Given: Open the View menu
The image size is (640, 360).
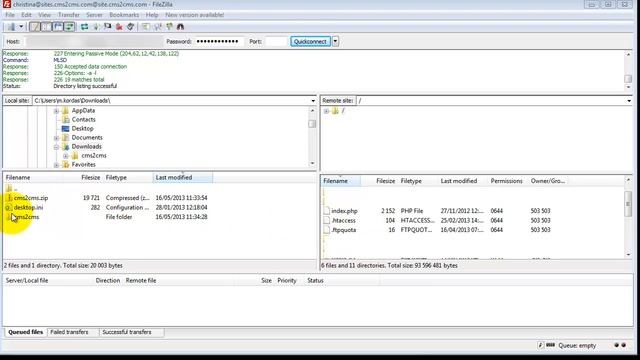Looking at the screenshot, I should coord(44,15).
